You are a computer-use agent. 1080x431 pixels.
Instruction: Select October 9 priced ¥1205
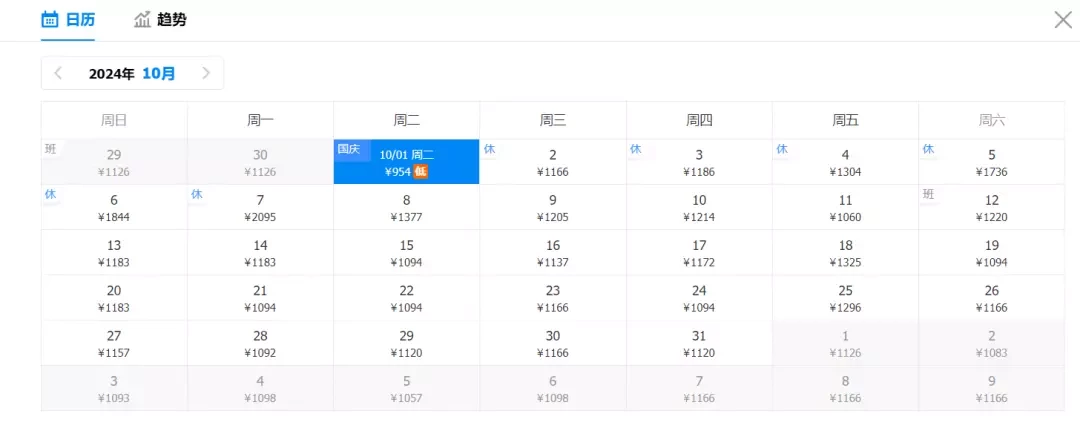click(553, 207)
